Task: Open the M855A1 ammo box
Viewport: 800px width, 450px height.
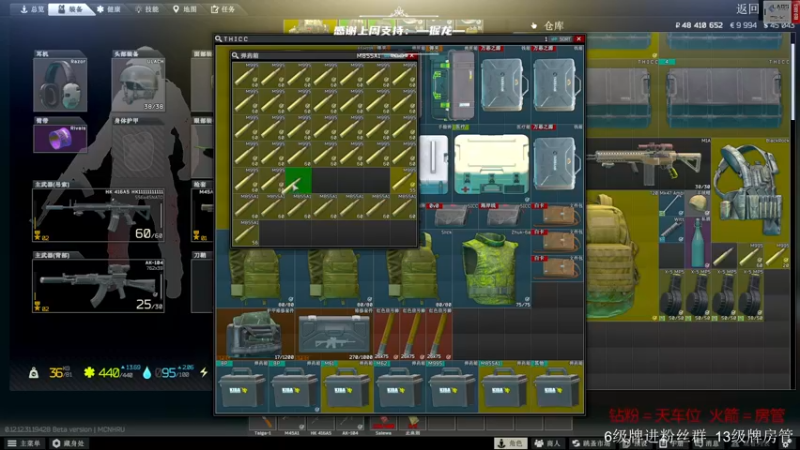Action: (x=505, y=387)
